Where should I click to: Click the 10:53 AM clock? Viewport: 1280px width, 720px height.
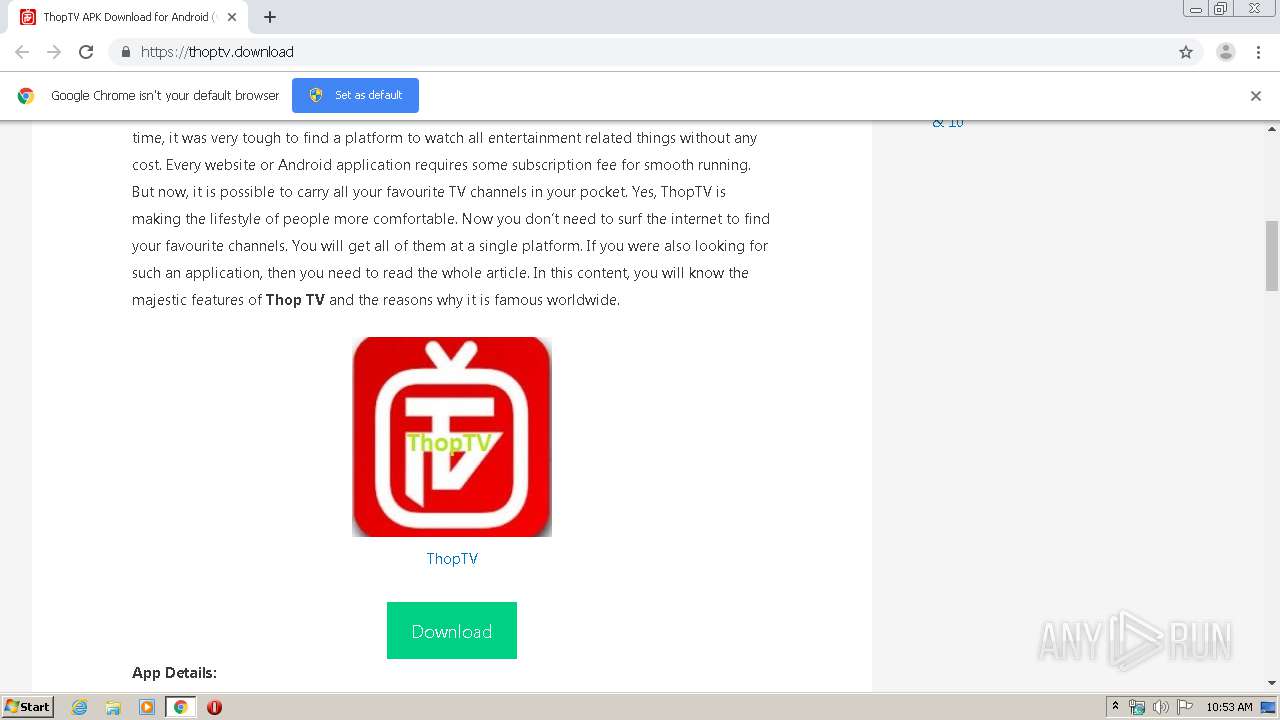pos(1229,707)
